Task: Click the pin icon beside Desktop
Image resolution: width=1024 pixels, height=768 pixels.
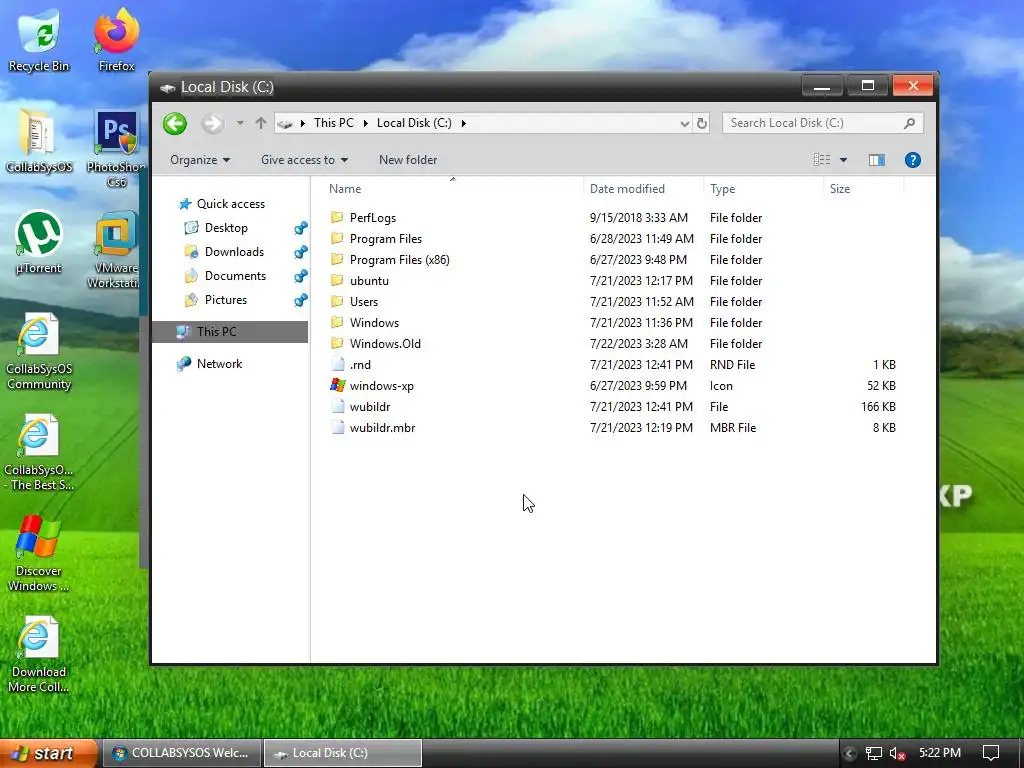Action: point(300,228)
